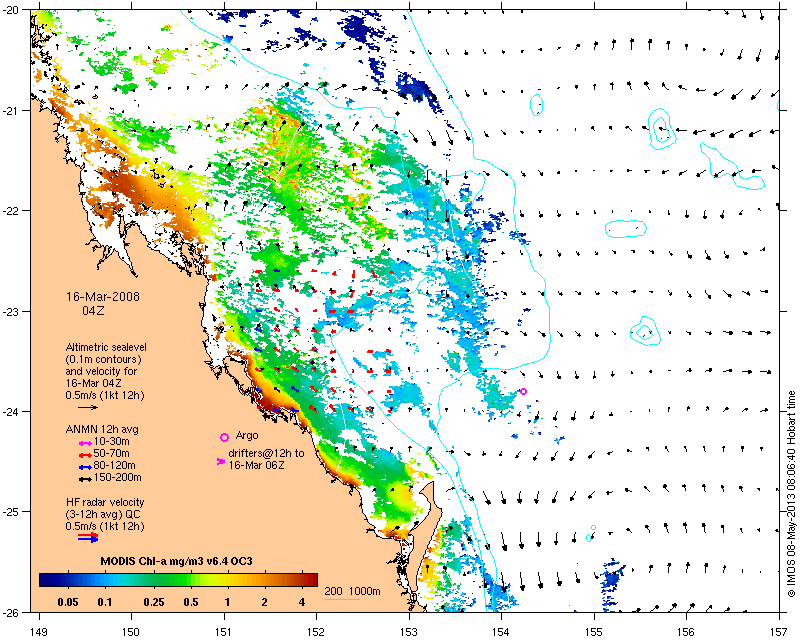Click the magenta Argo float marker on the map
Screen dimensions: 800x640
[523, 391]
